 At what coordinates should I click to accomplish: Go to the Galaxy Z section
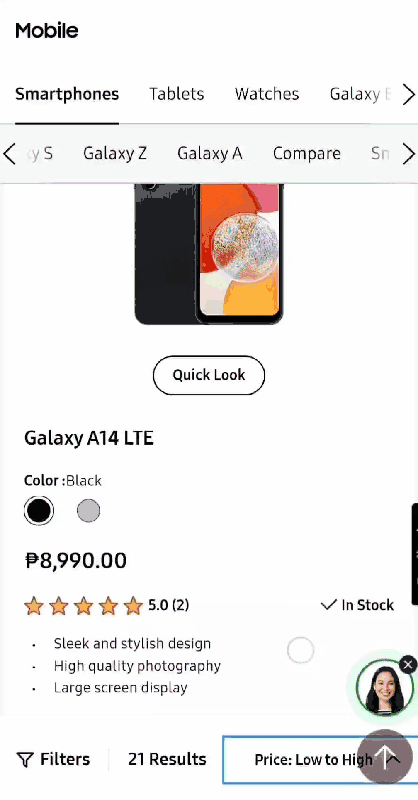(115, 154)
